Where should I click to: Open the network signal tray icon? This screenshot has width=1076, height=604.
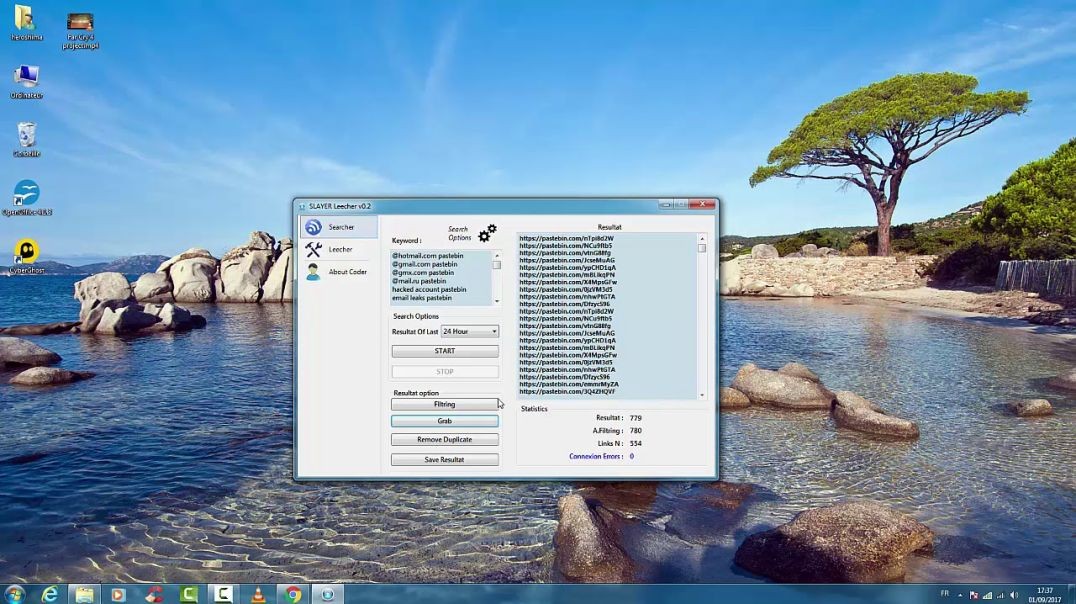pos(987,595)
